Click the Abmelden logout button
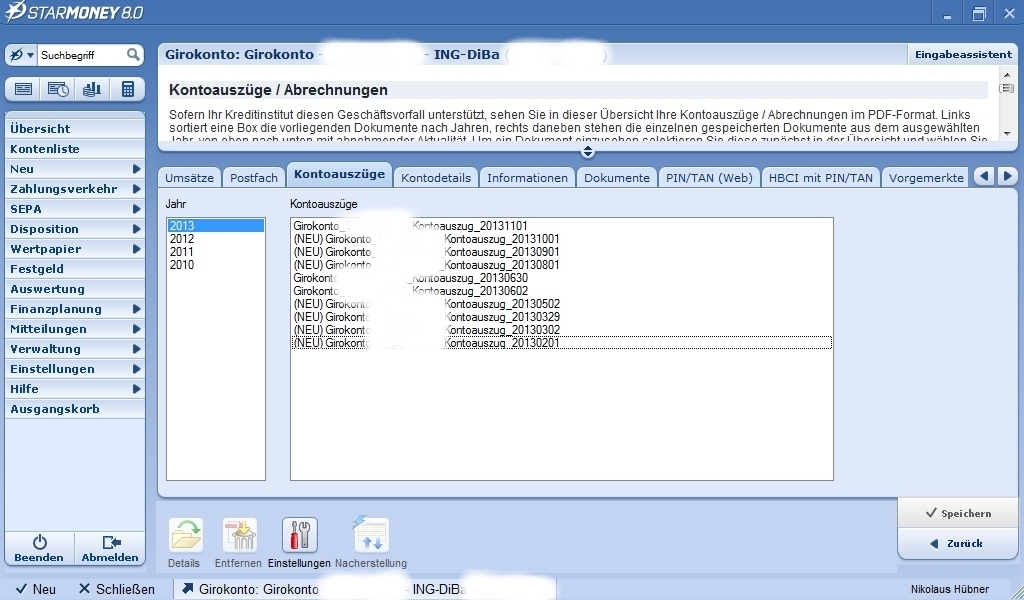 coord(110,548)
